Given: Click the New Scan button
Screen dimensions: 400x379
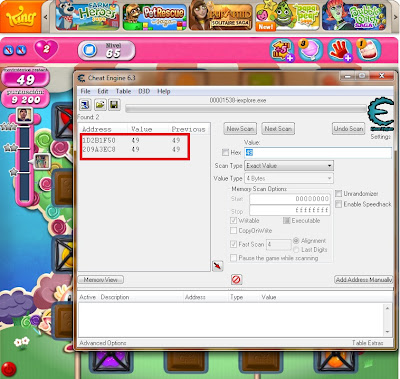Looking at the screenshot, I should (240, 129).
